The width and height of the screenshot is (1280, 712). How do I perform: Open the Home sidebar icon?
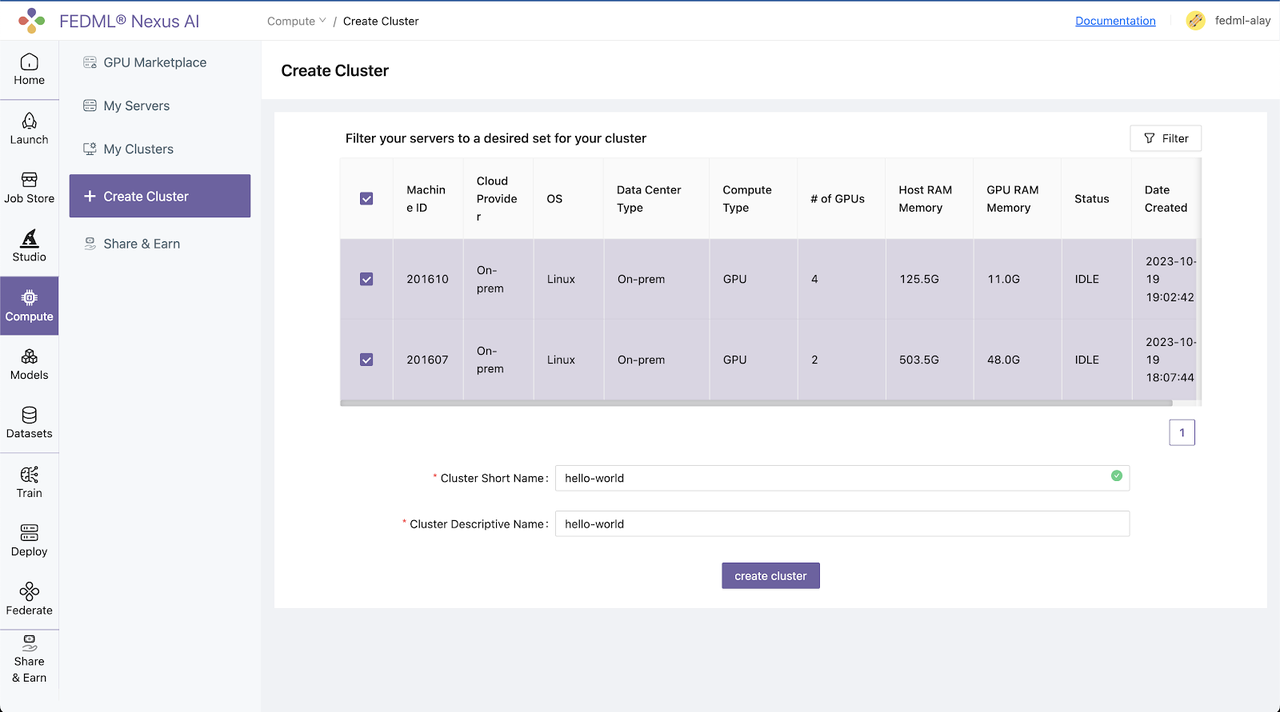tap(29, 62)
